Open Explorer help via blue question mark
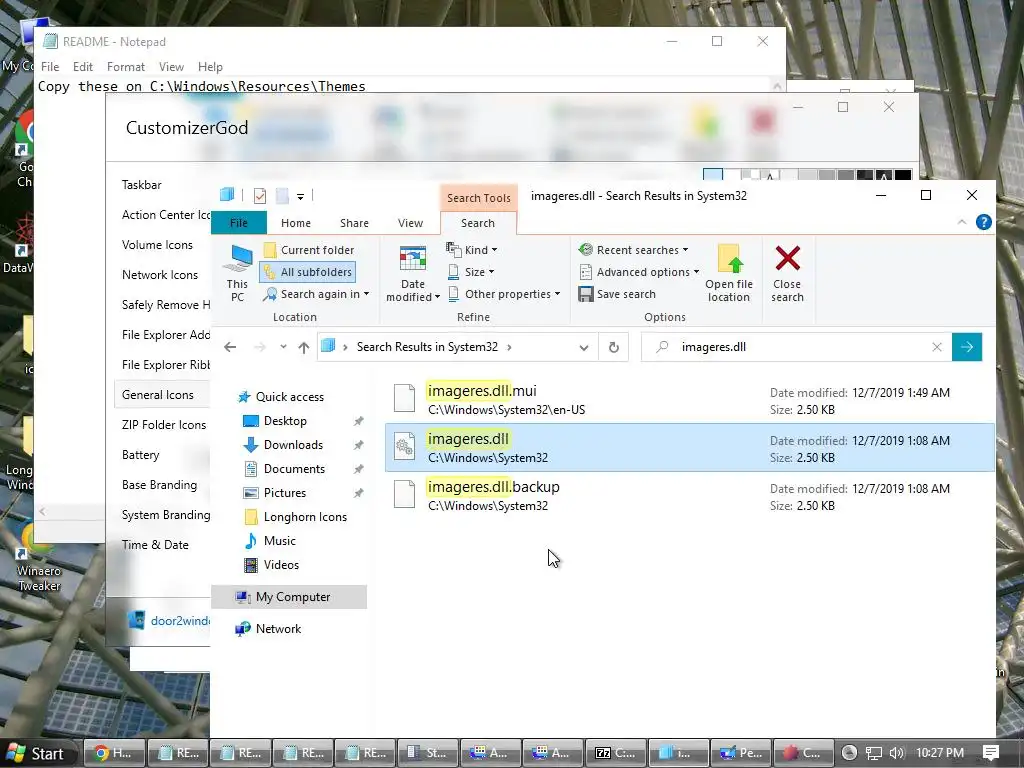The height and width of the screenshot is (768, 1024). point(984,222)
